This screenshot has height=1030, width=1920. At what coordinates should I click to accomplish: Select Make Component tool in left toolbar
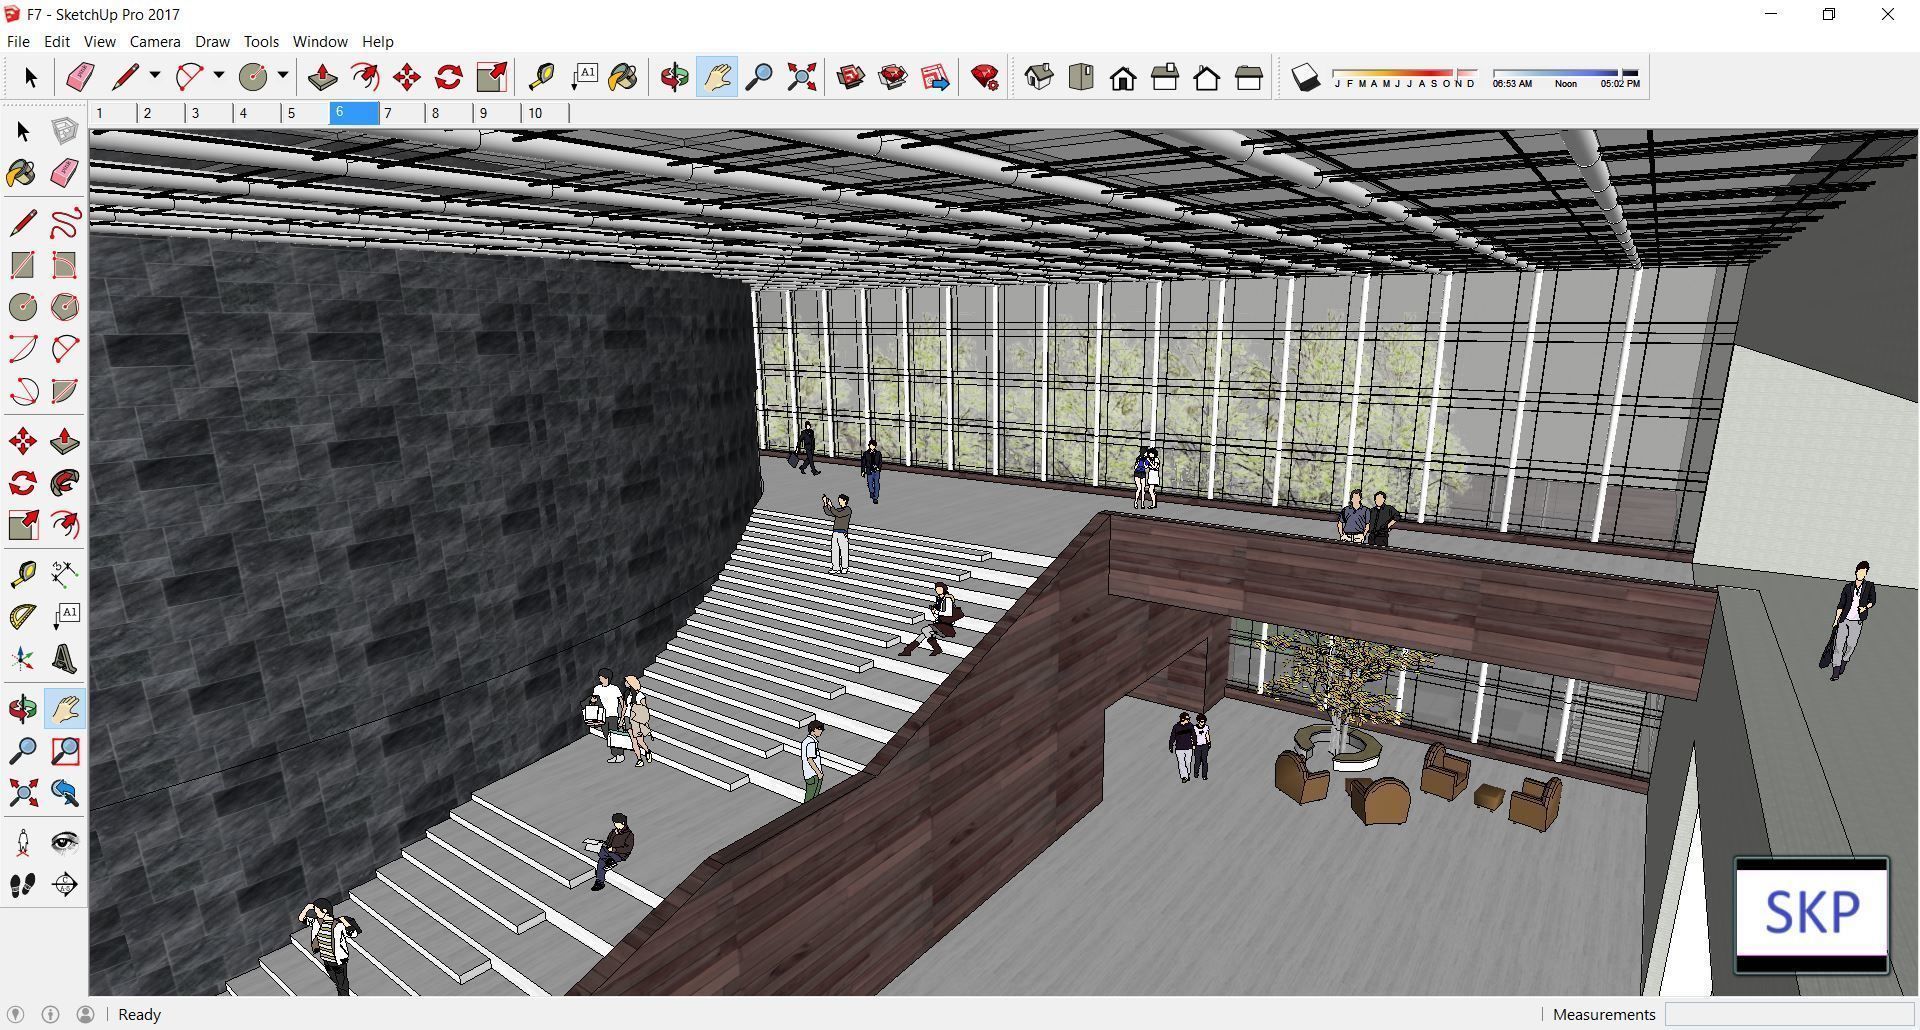[x=65, y=131]
